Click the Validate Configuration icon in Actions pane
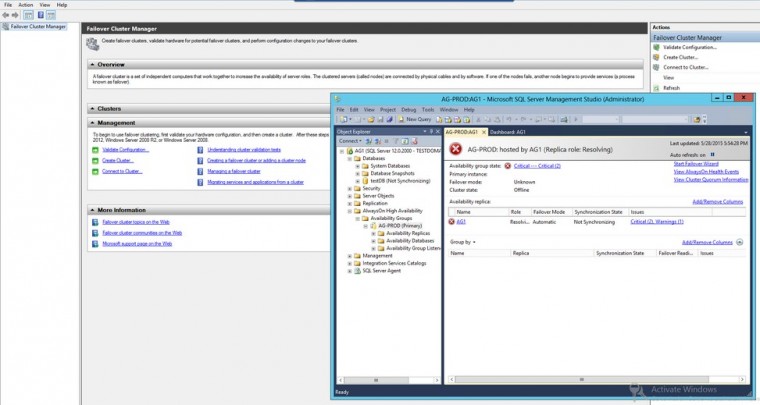The width and height of the screenshot is (760, 405). point(656,47)
